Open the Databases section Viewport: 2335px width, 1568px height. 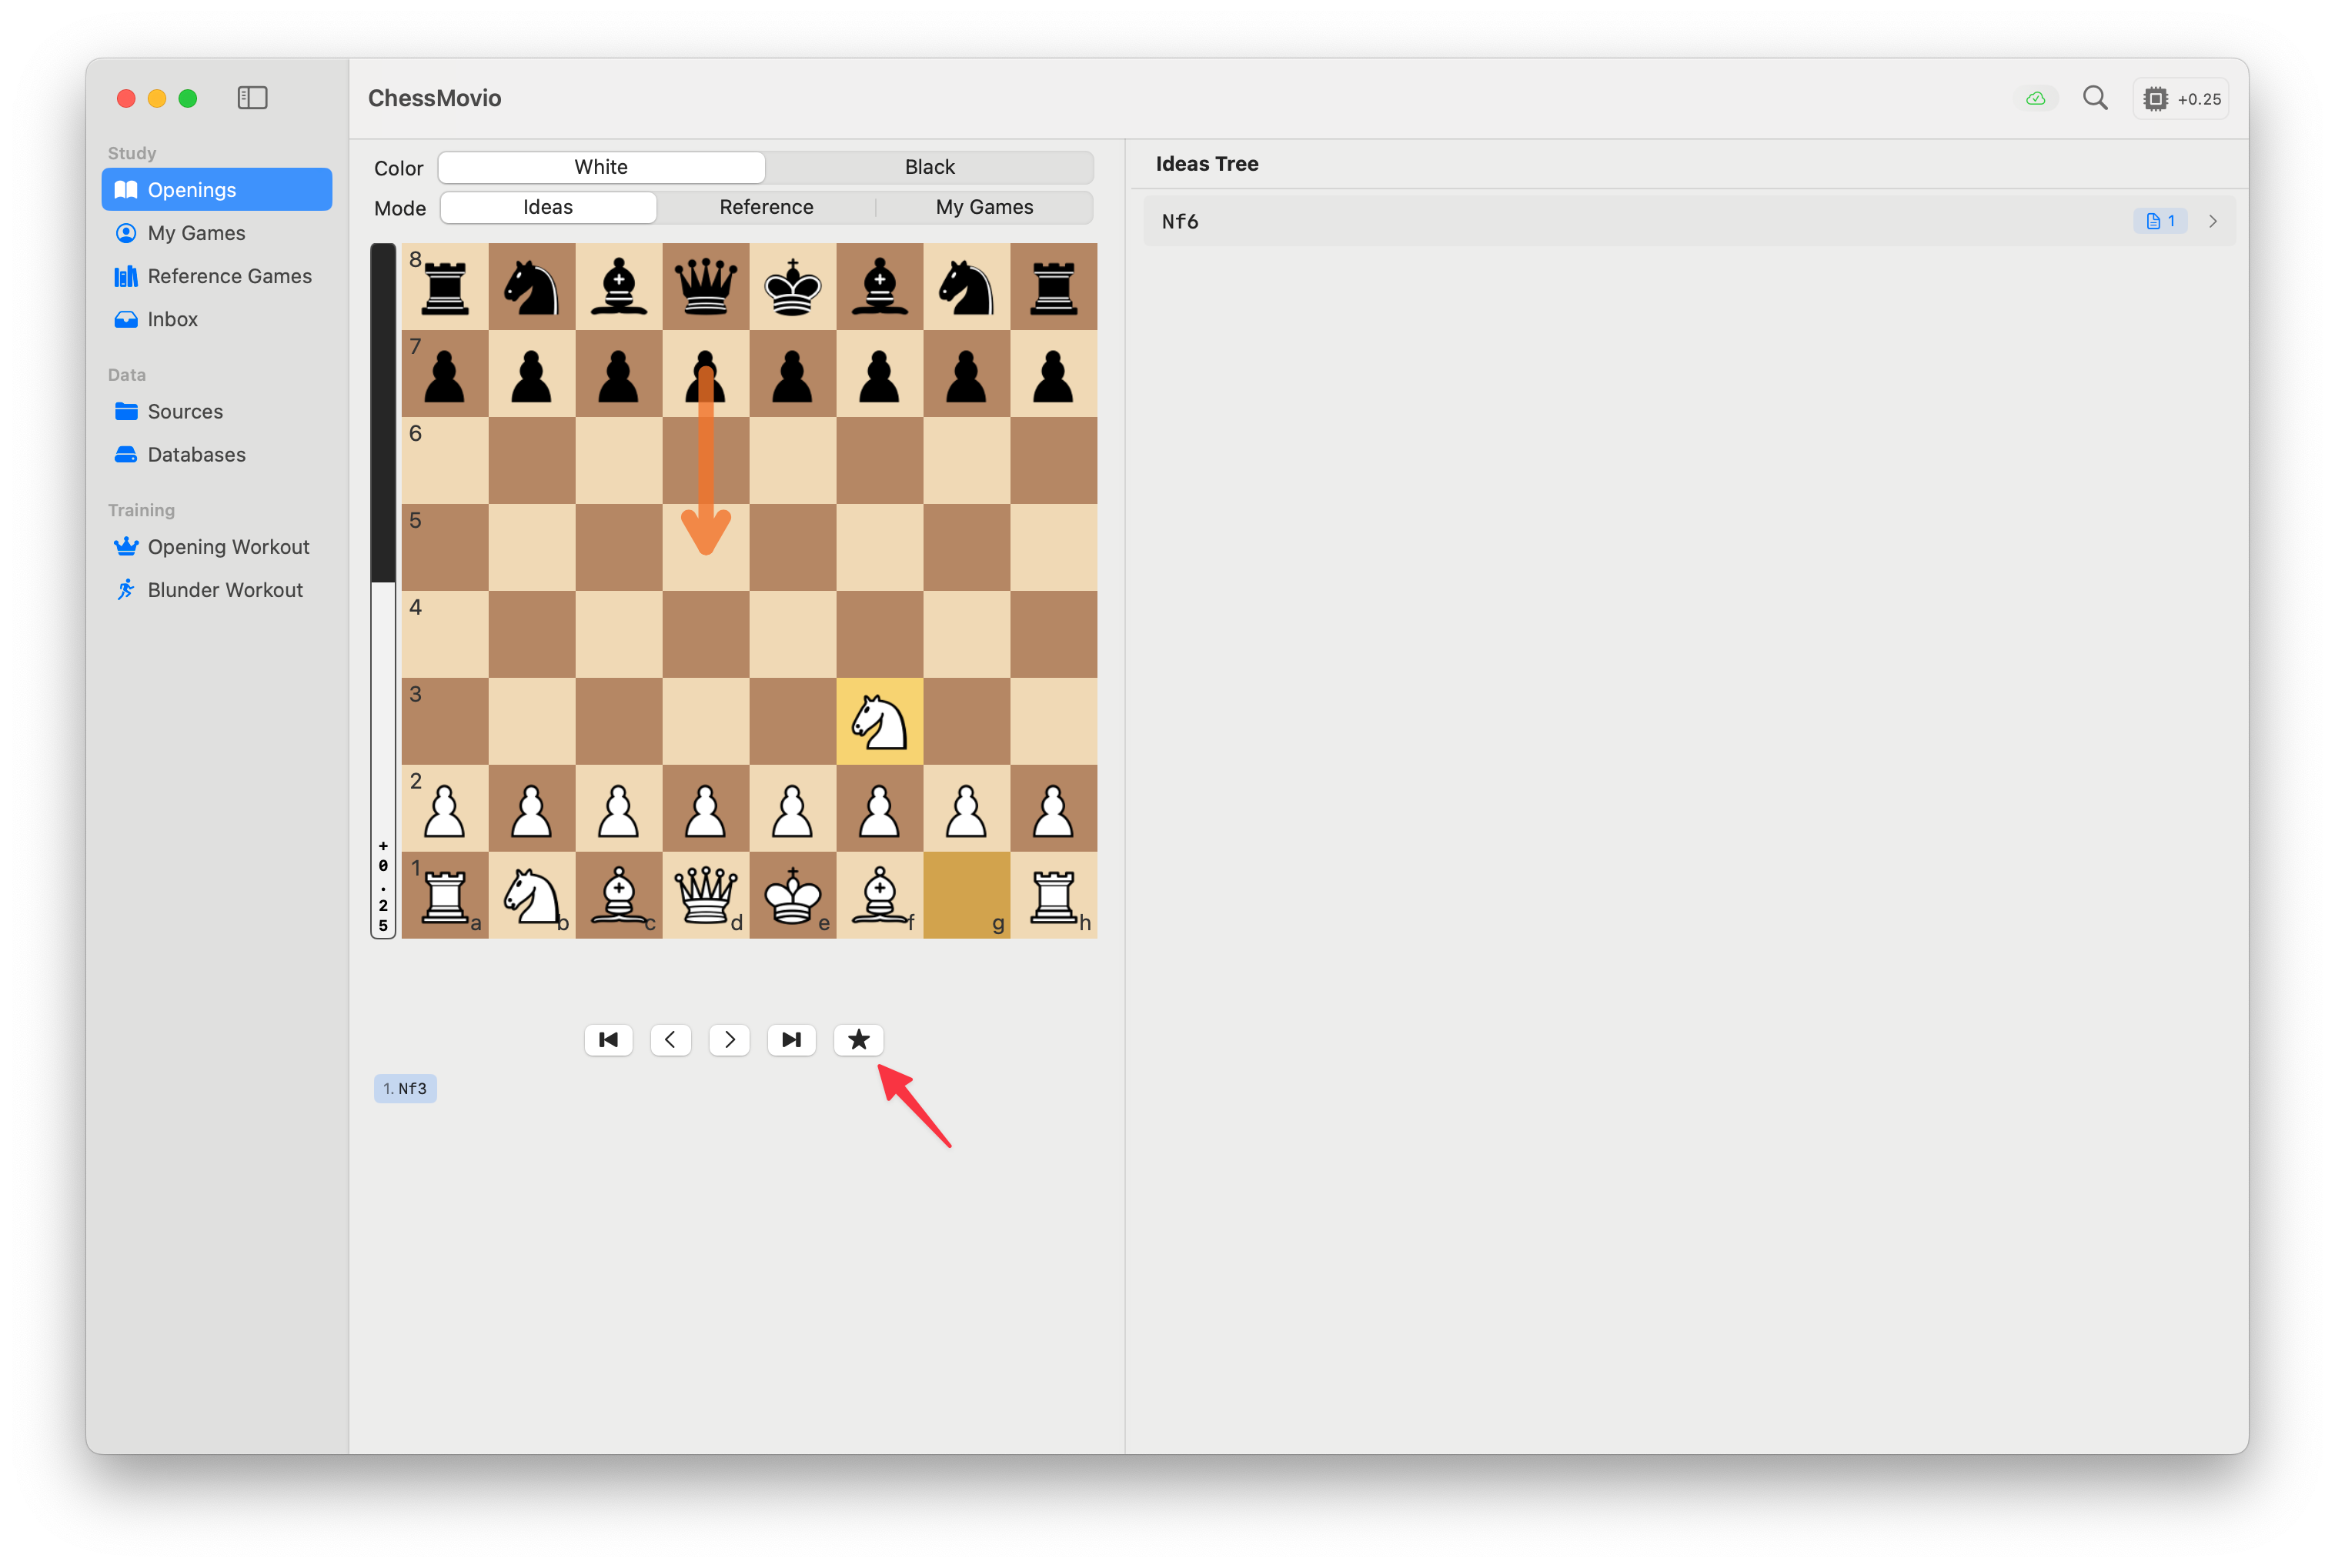[197, 454]
